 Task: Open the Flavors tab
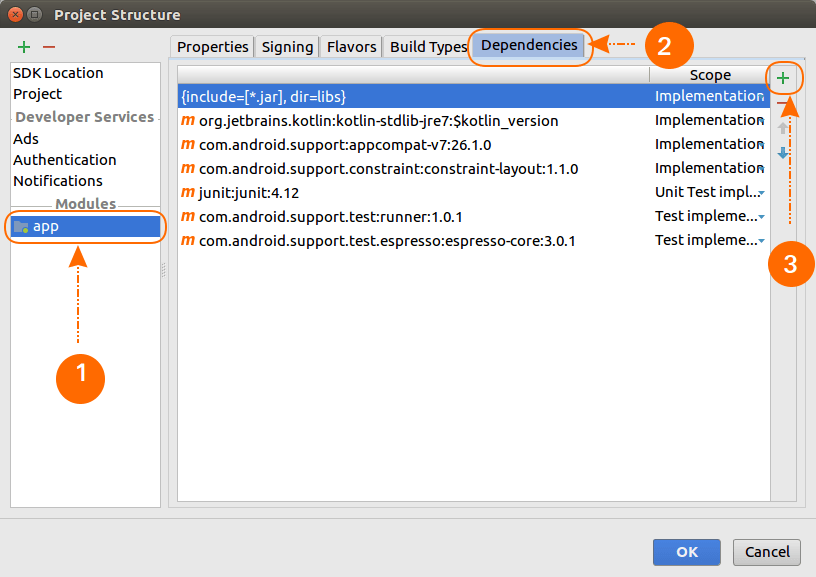pos(351,46)
